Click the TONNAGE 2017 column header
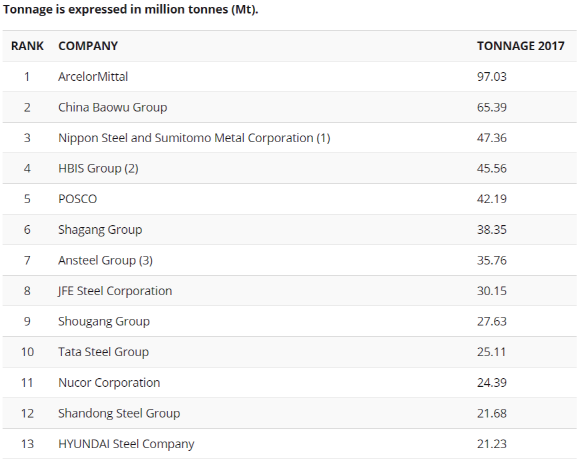The image size is (580, 459). tap(520, 46)
